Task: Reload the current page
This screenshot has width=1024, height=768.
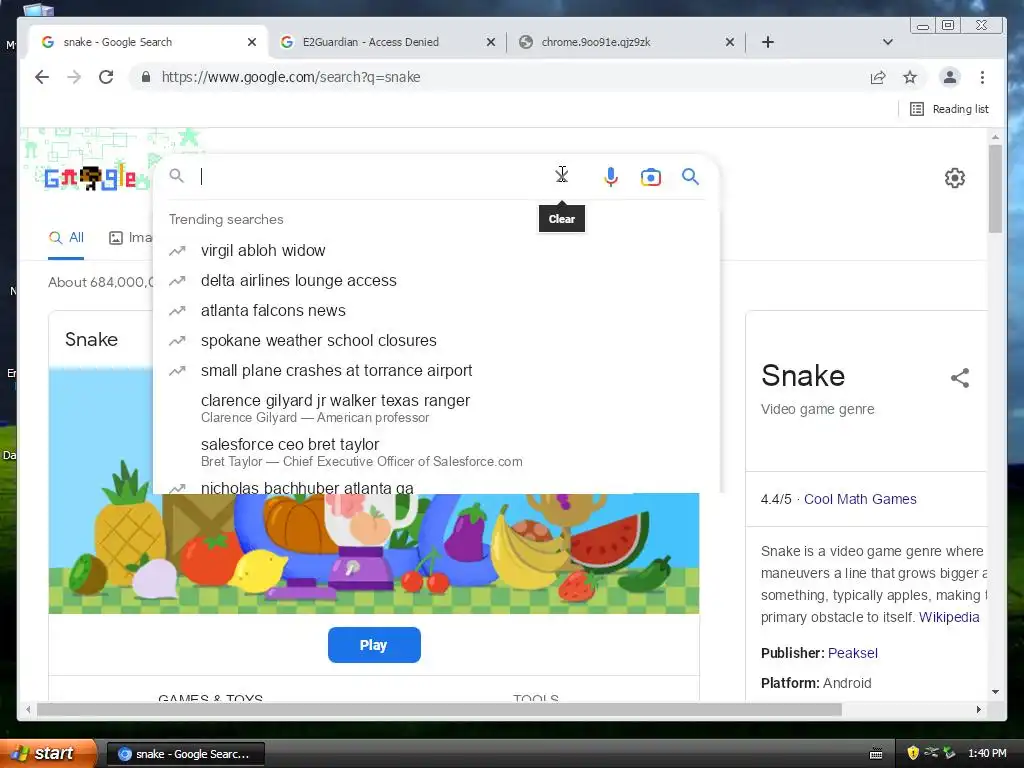Action: click(x=106, y=77)
